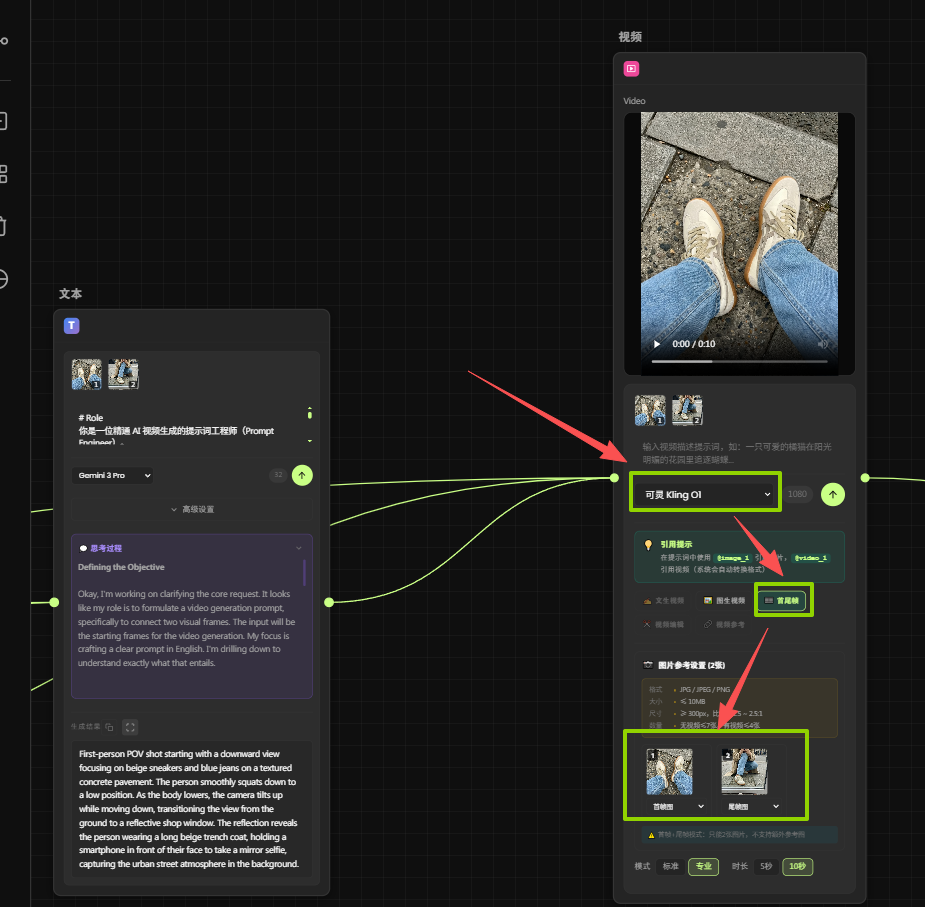Screen dimensions: 925x907
Task: Copy the generated result with the copy icon
Action: point(109,727)
